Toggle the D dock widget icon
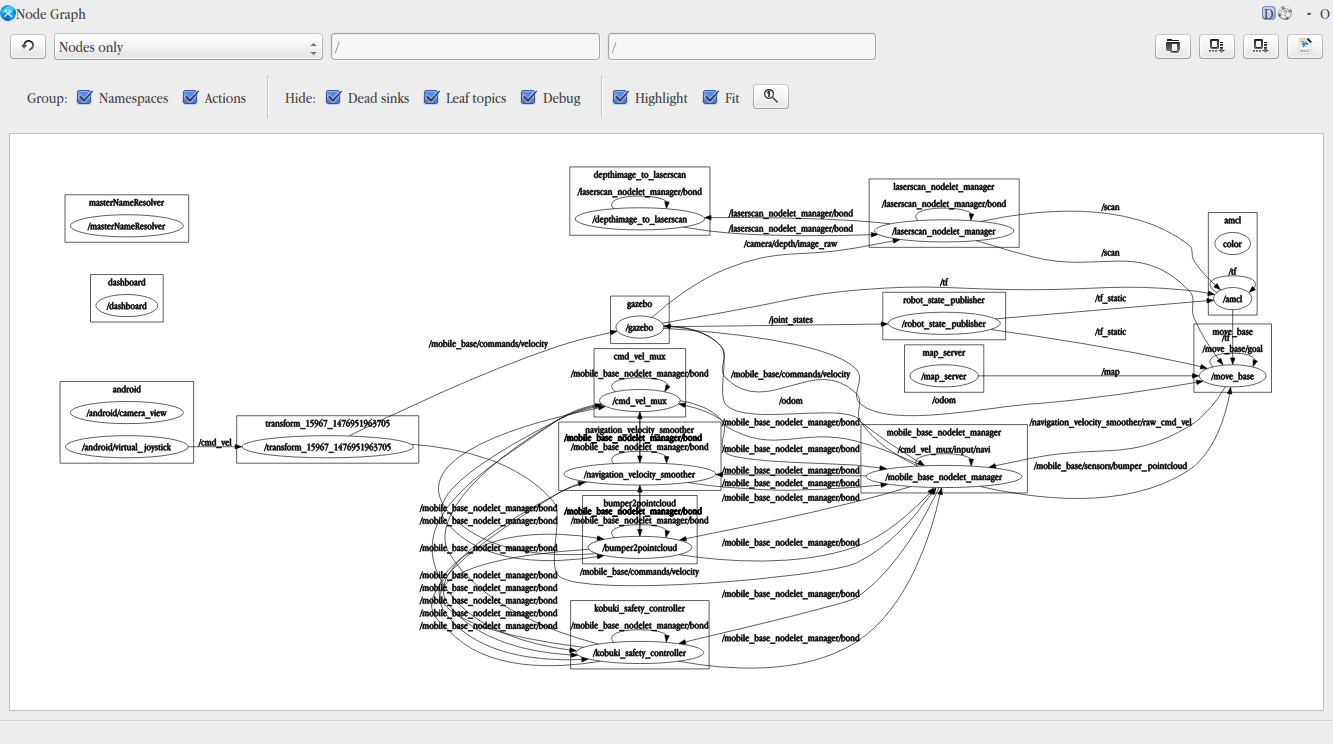Screen dimensions: 1333x744 1268,14
